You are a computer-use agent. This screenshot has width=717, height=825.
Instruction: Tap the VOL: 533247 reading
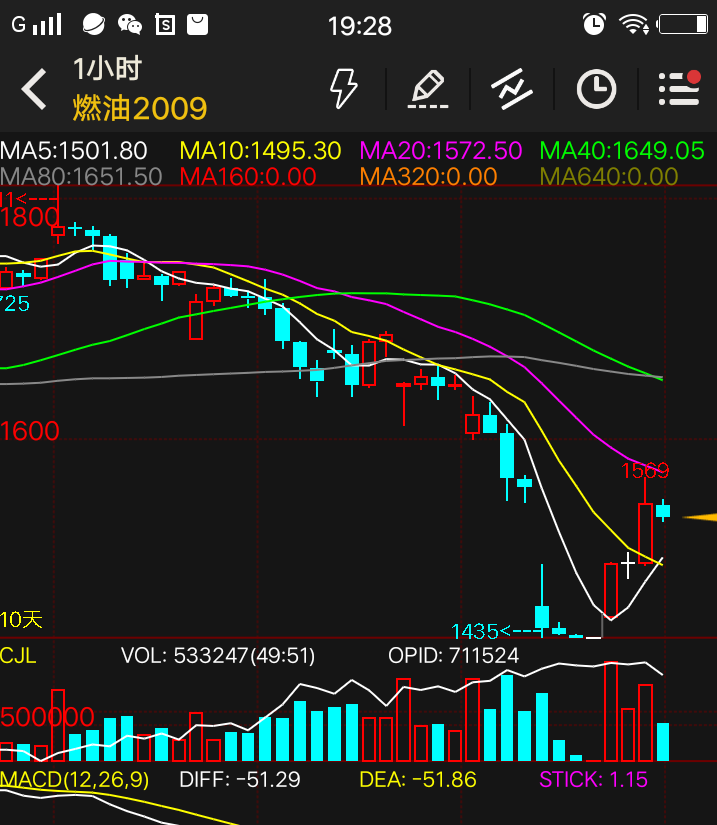(x=218, y=656)
